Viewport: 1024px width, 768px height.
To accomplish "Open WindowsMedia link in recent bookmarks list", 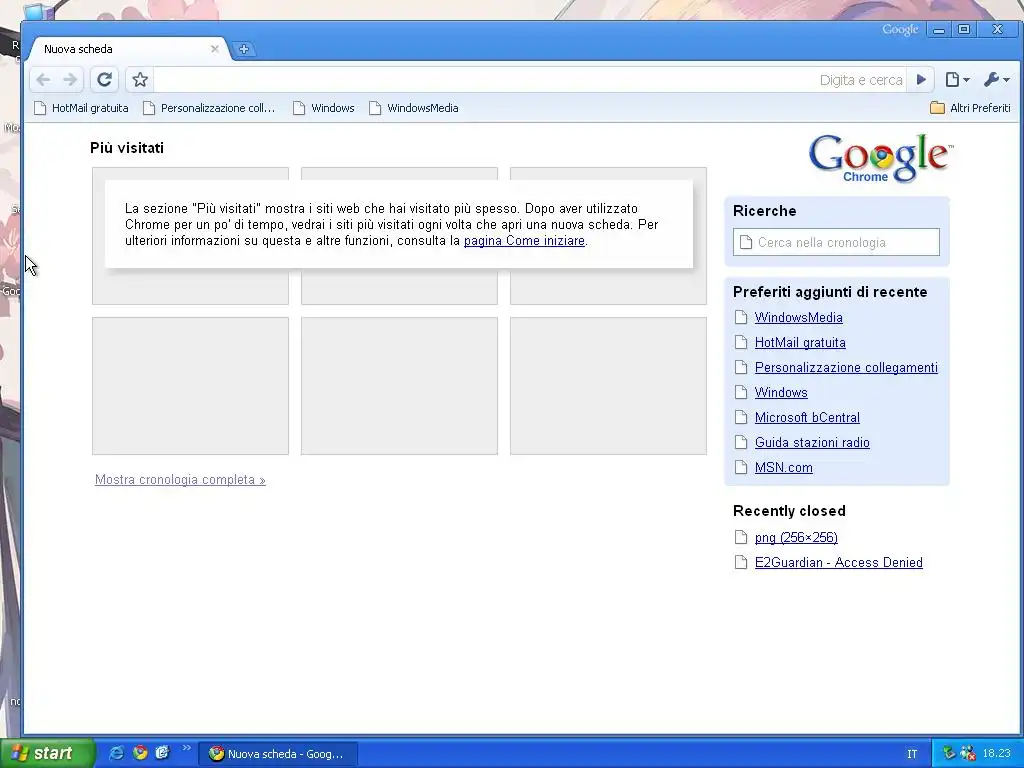I will pos(798,317).
